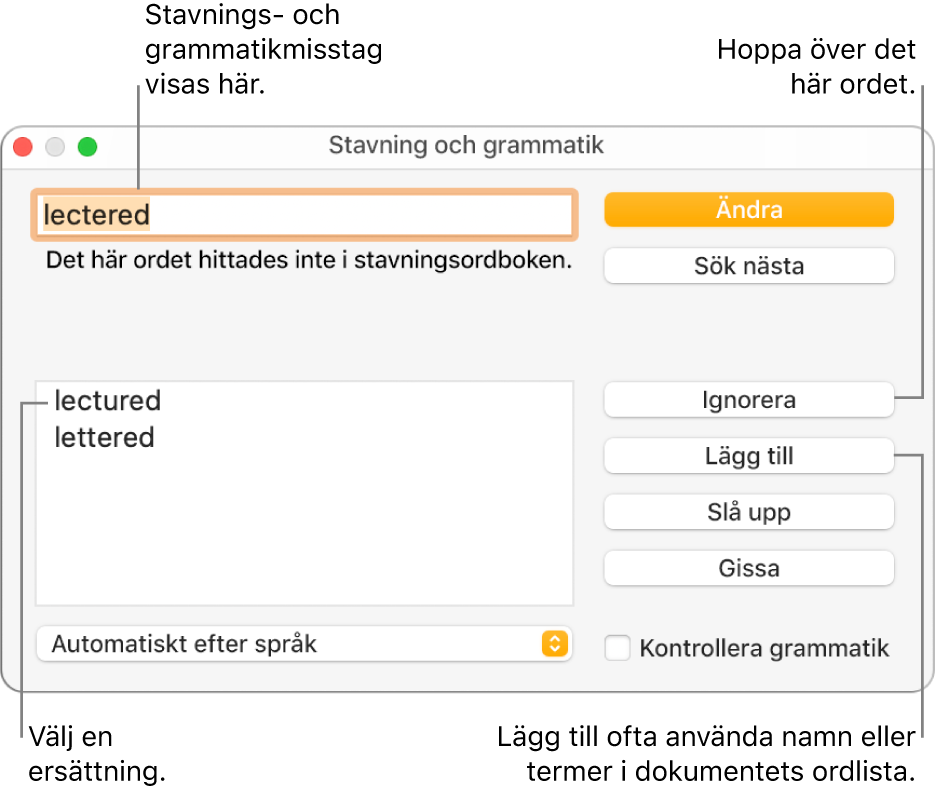
Task: Skip the word with Ignorera
Action: coord(748,401)
